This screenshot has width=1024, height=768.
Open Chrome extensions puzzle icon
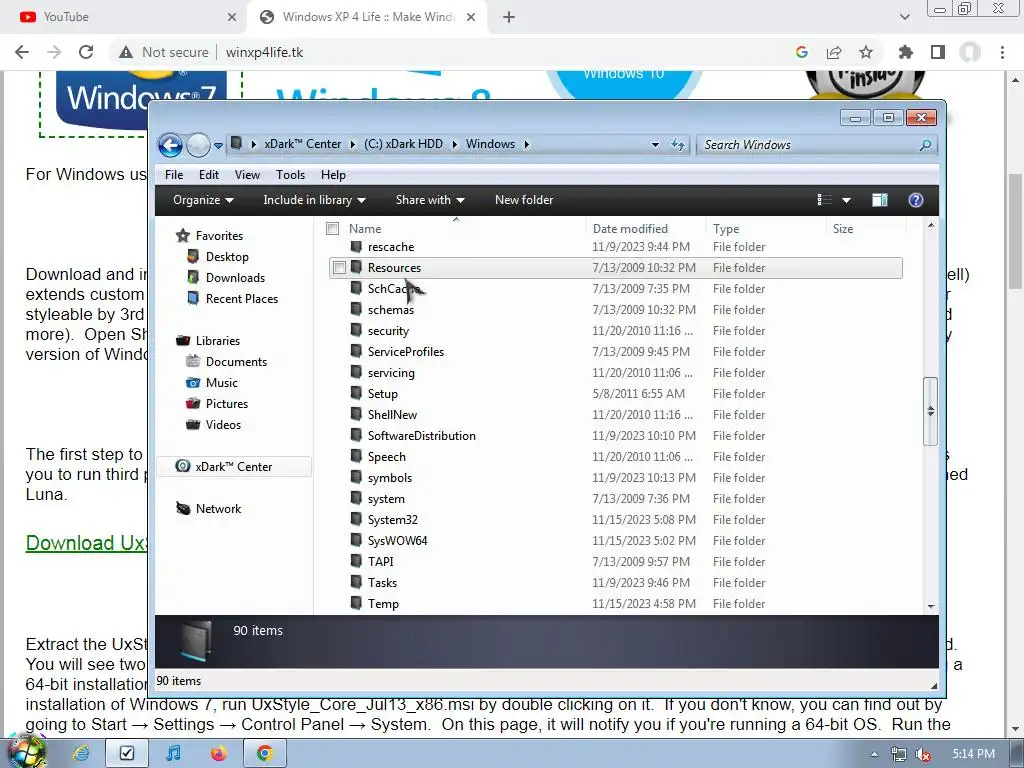click(905, 52)
